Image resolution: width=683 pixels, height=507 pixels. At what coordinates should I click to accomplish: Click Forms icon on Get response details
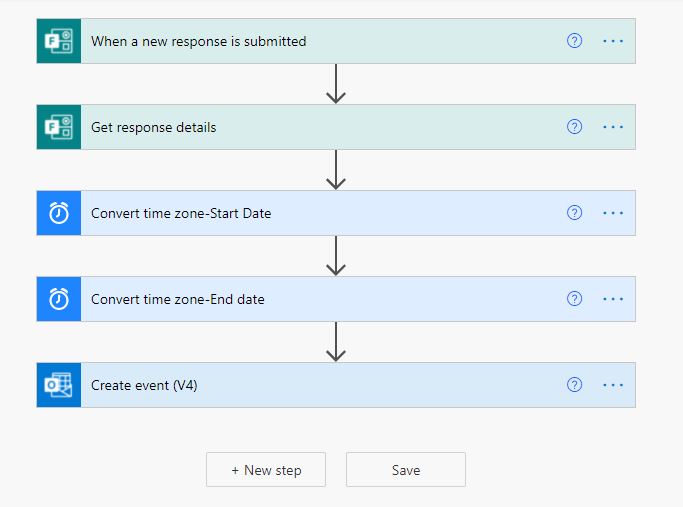pos(59,127)
